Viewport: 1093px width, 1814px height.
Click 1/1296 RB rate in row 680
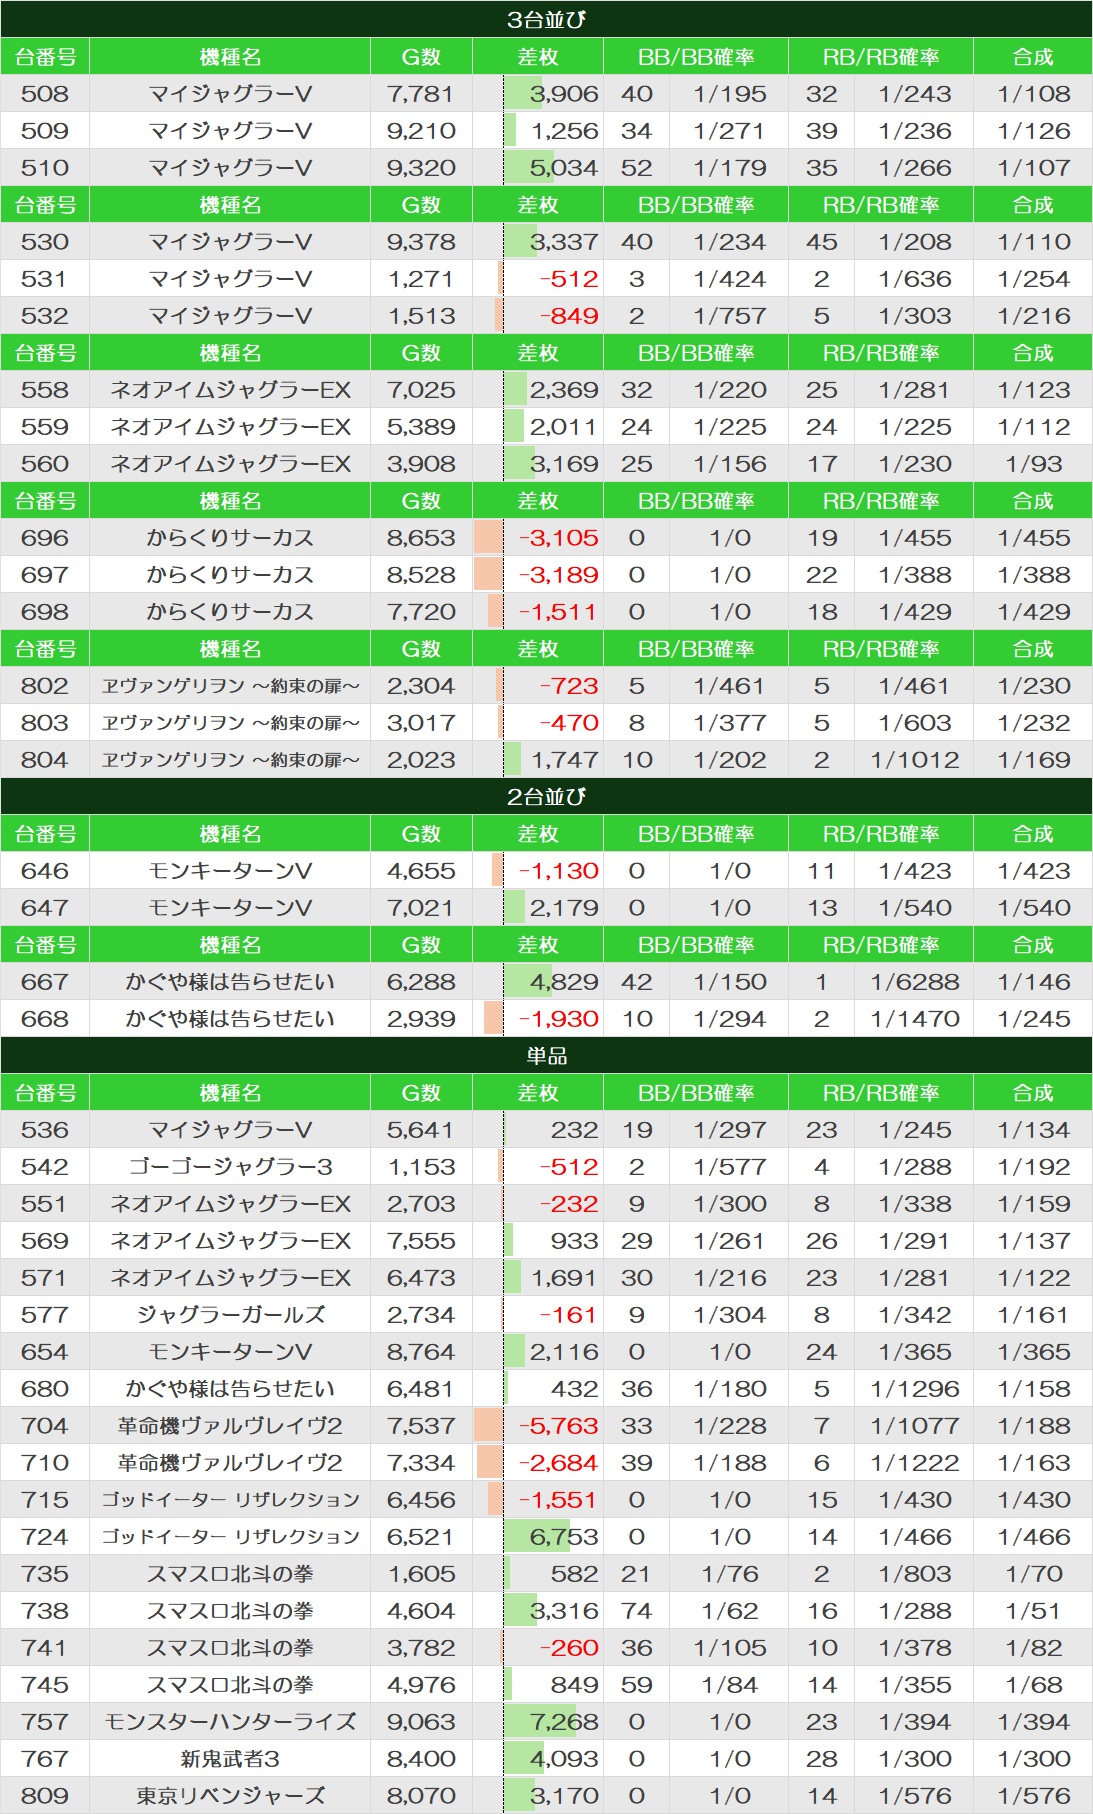[915, 1389]
